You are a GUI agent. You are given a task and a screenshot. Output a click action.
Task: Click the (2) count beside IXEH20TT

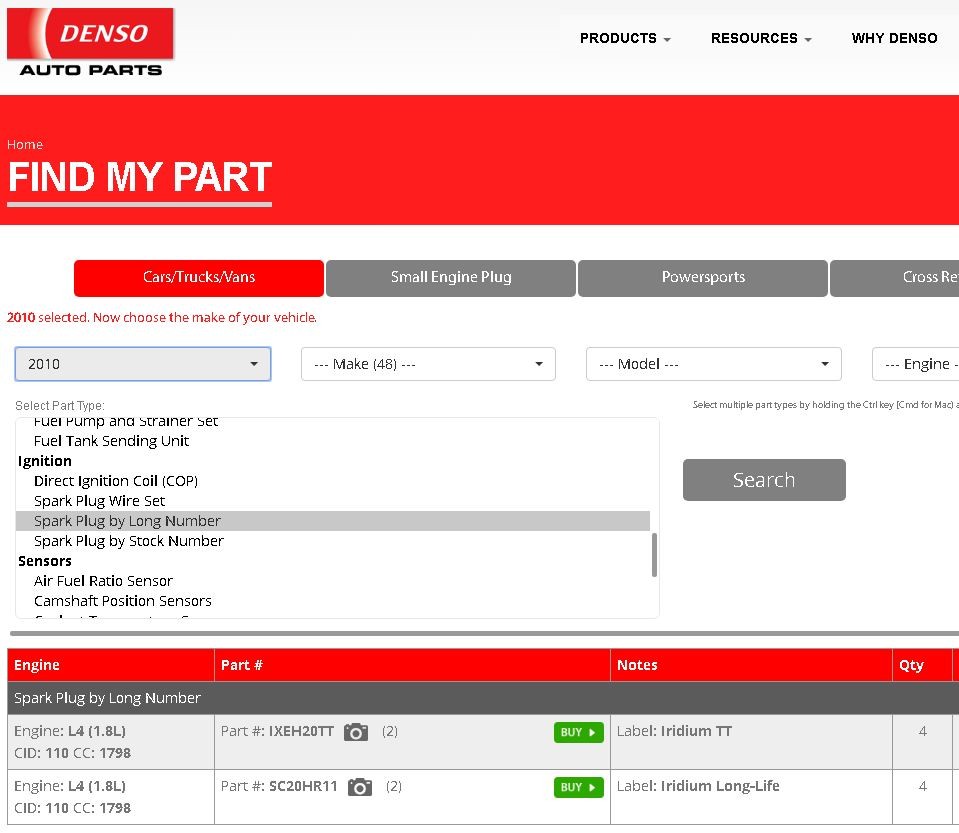tap(390, 731)
